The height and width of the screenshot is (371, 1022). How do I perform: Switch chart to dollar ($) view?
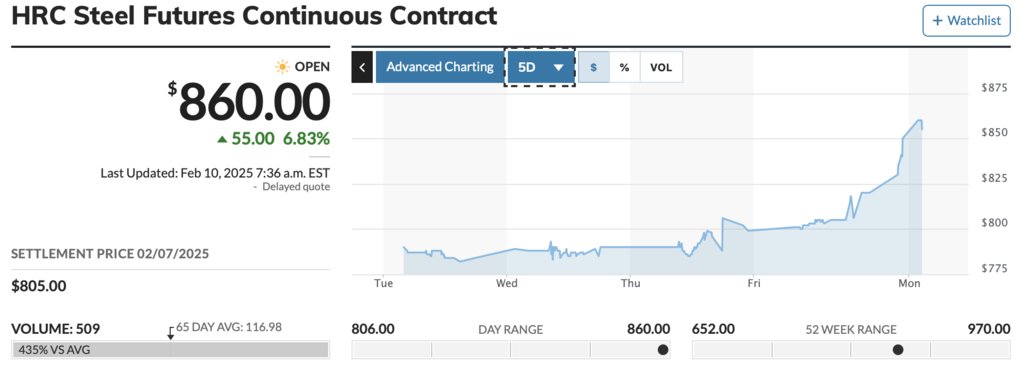pyautogui.click(x=594, y=67)
